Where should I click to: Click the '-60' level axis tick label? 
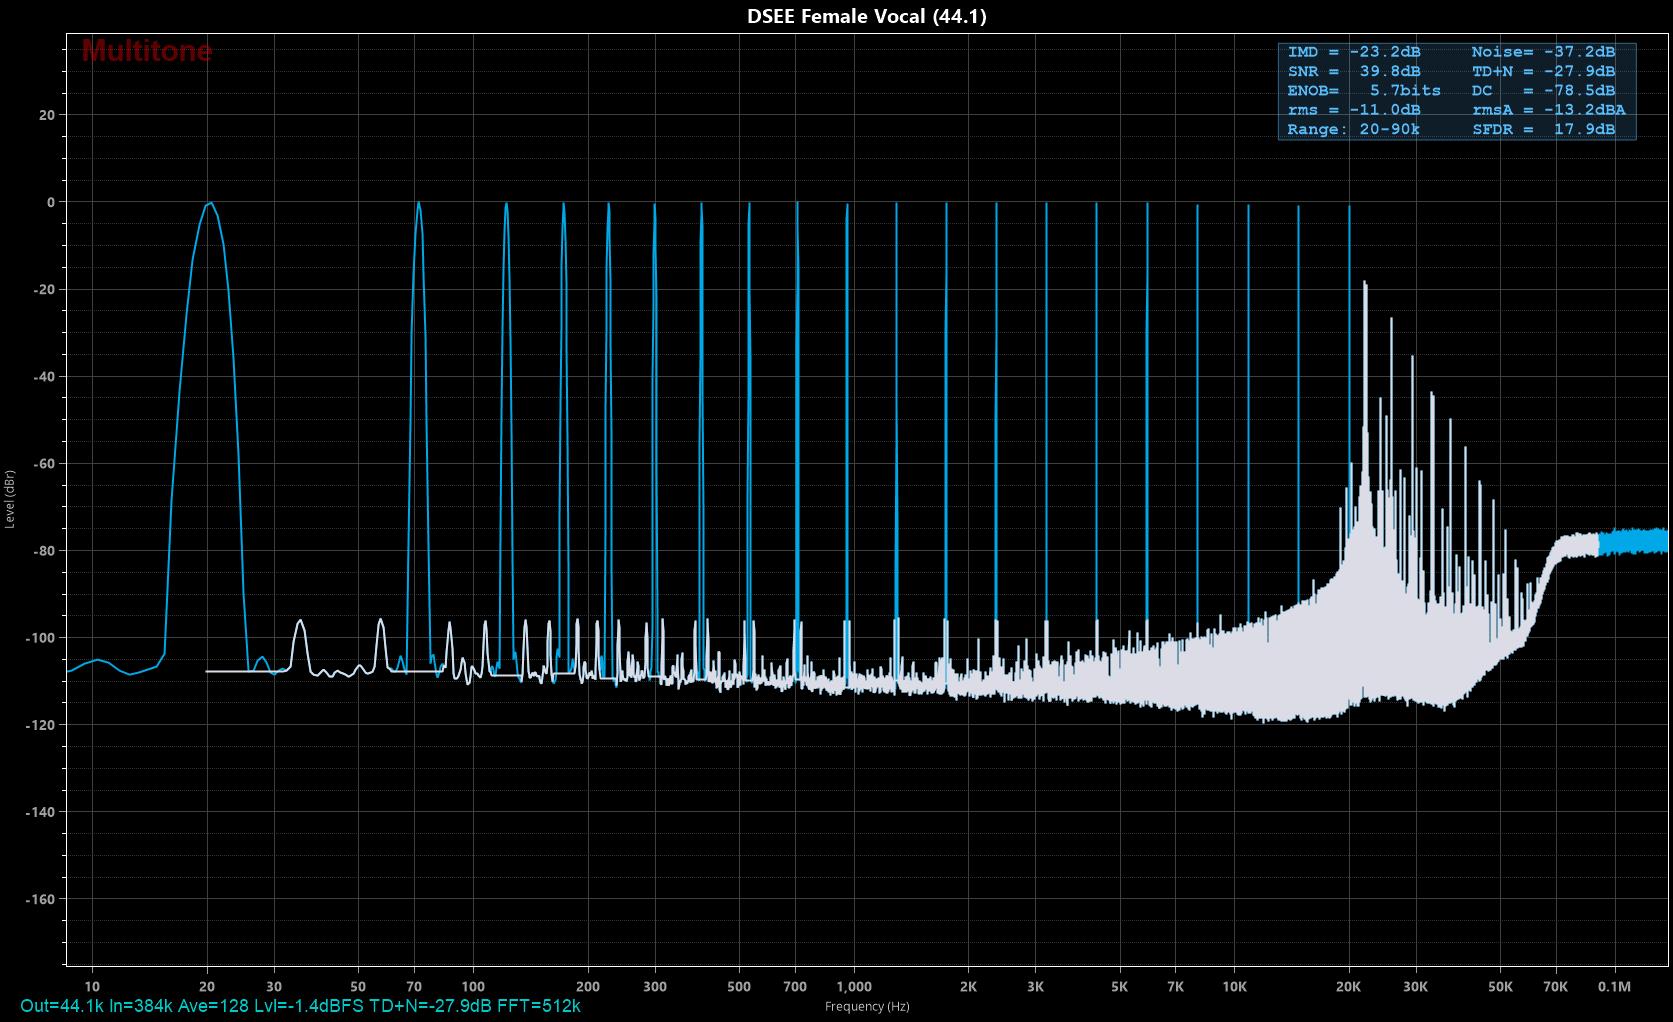click(44, 464)
